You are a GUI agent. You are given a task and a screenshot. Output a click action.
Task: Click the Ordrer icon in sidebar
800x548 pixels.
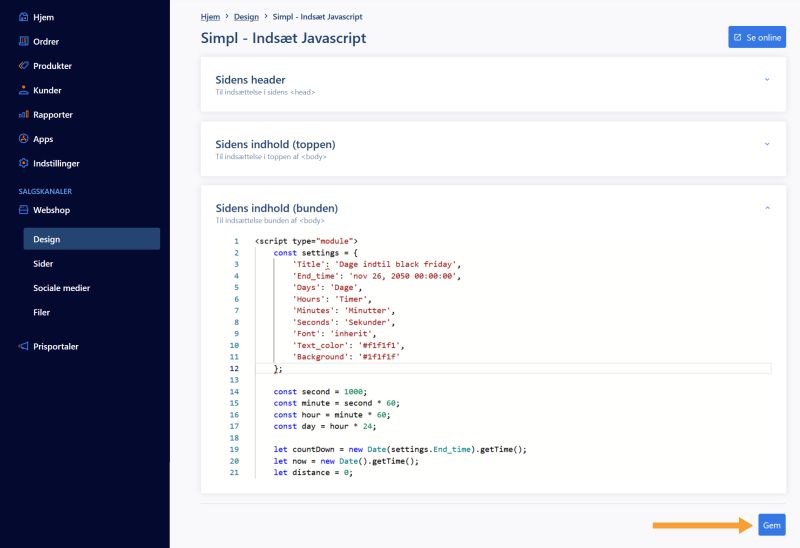[23, 41]
